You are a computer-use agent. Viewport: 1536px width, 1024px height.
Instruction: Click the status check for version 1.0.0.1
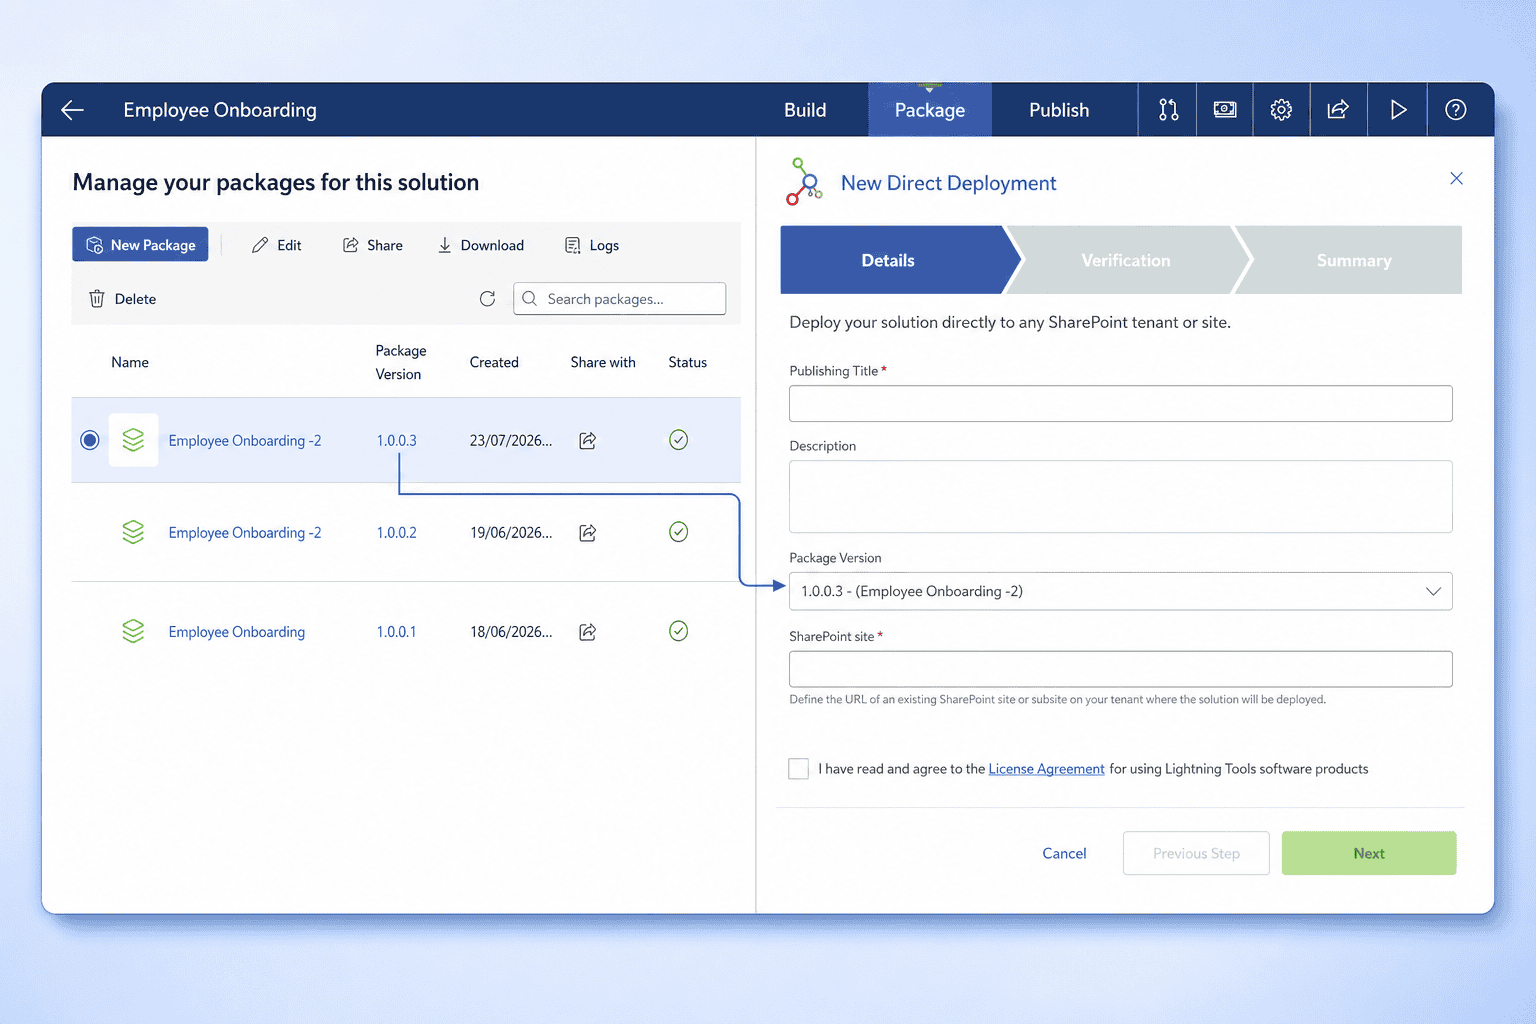tap(678, 631)
